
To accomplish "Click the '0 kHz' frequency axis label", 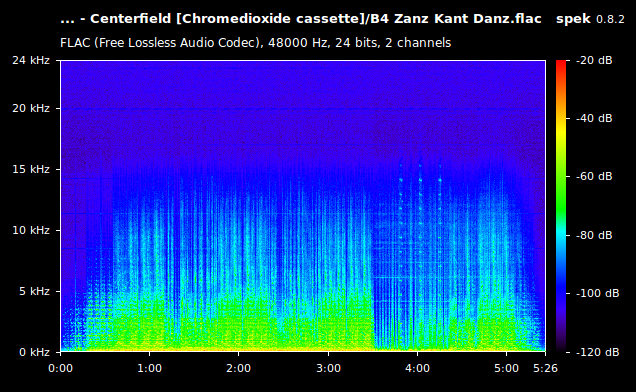I will click(x=34, y=352).
